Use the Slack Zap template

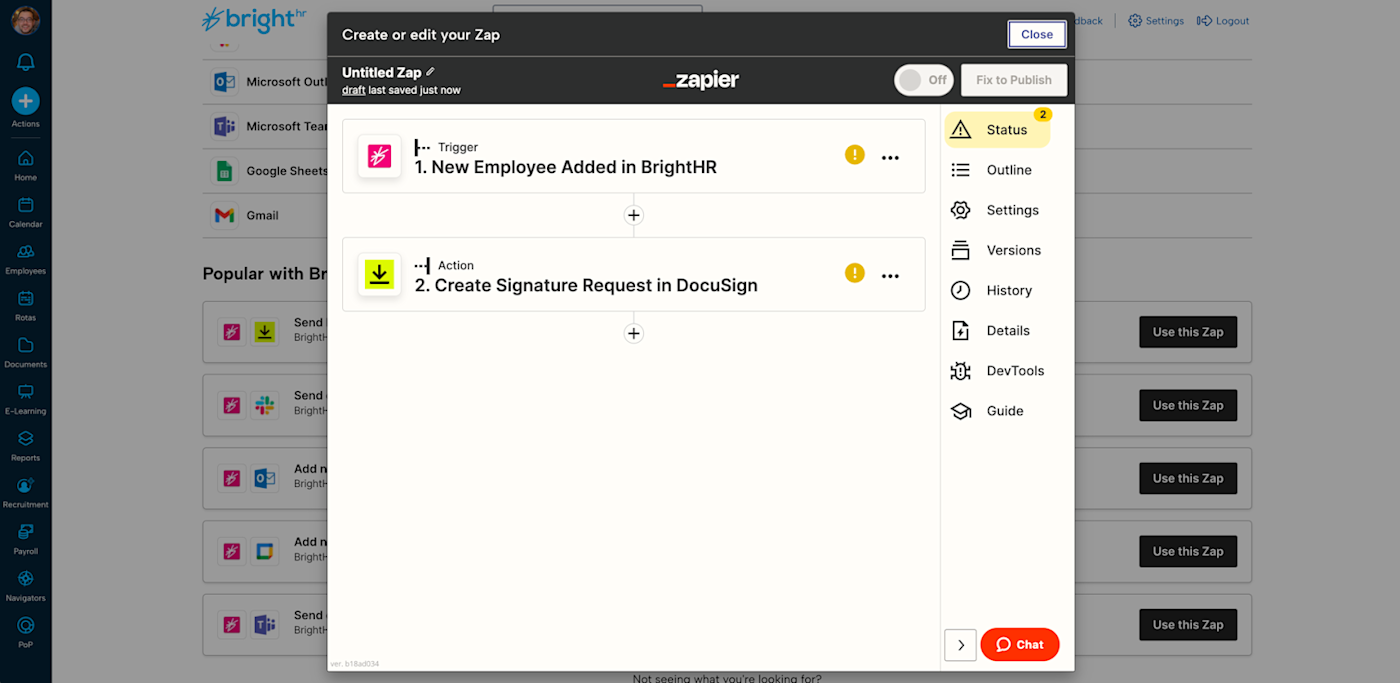coord(1188,405)
